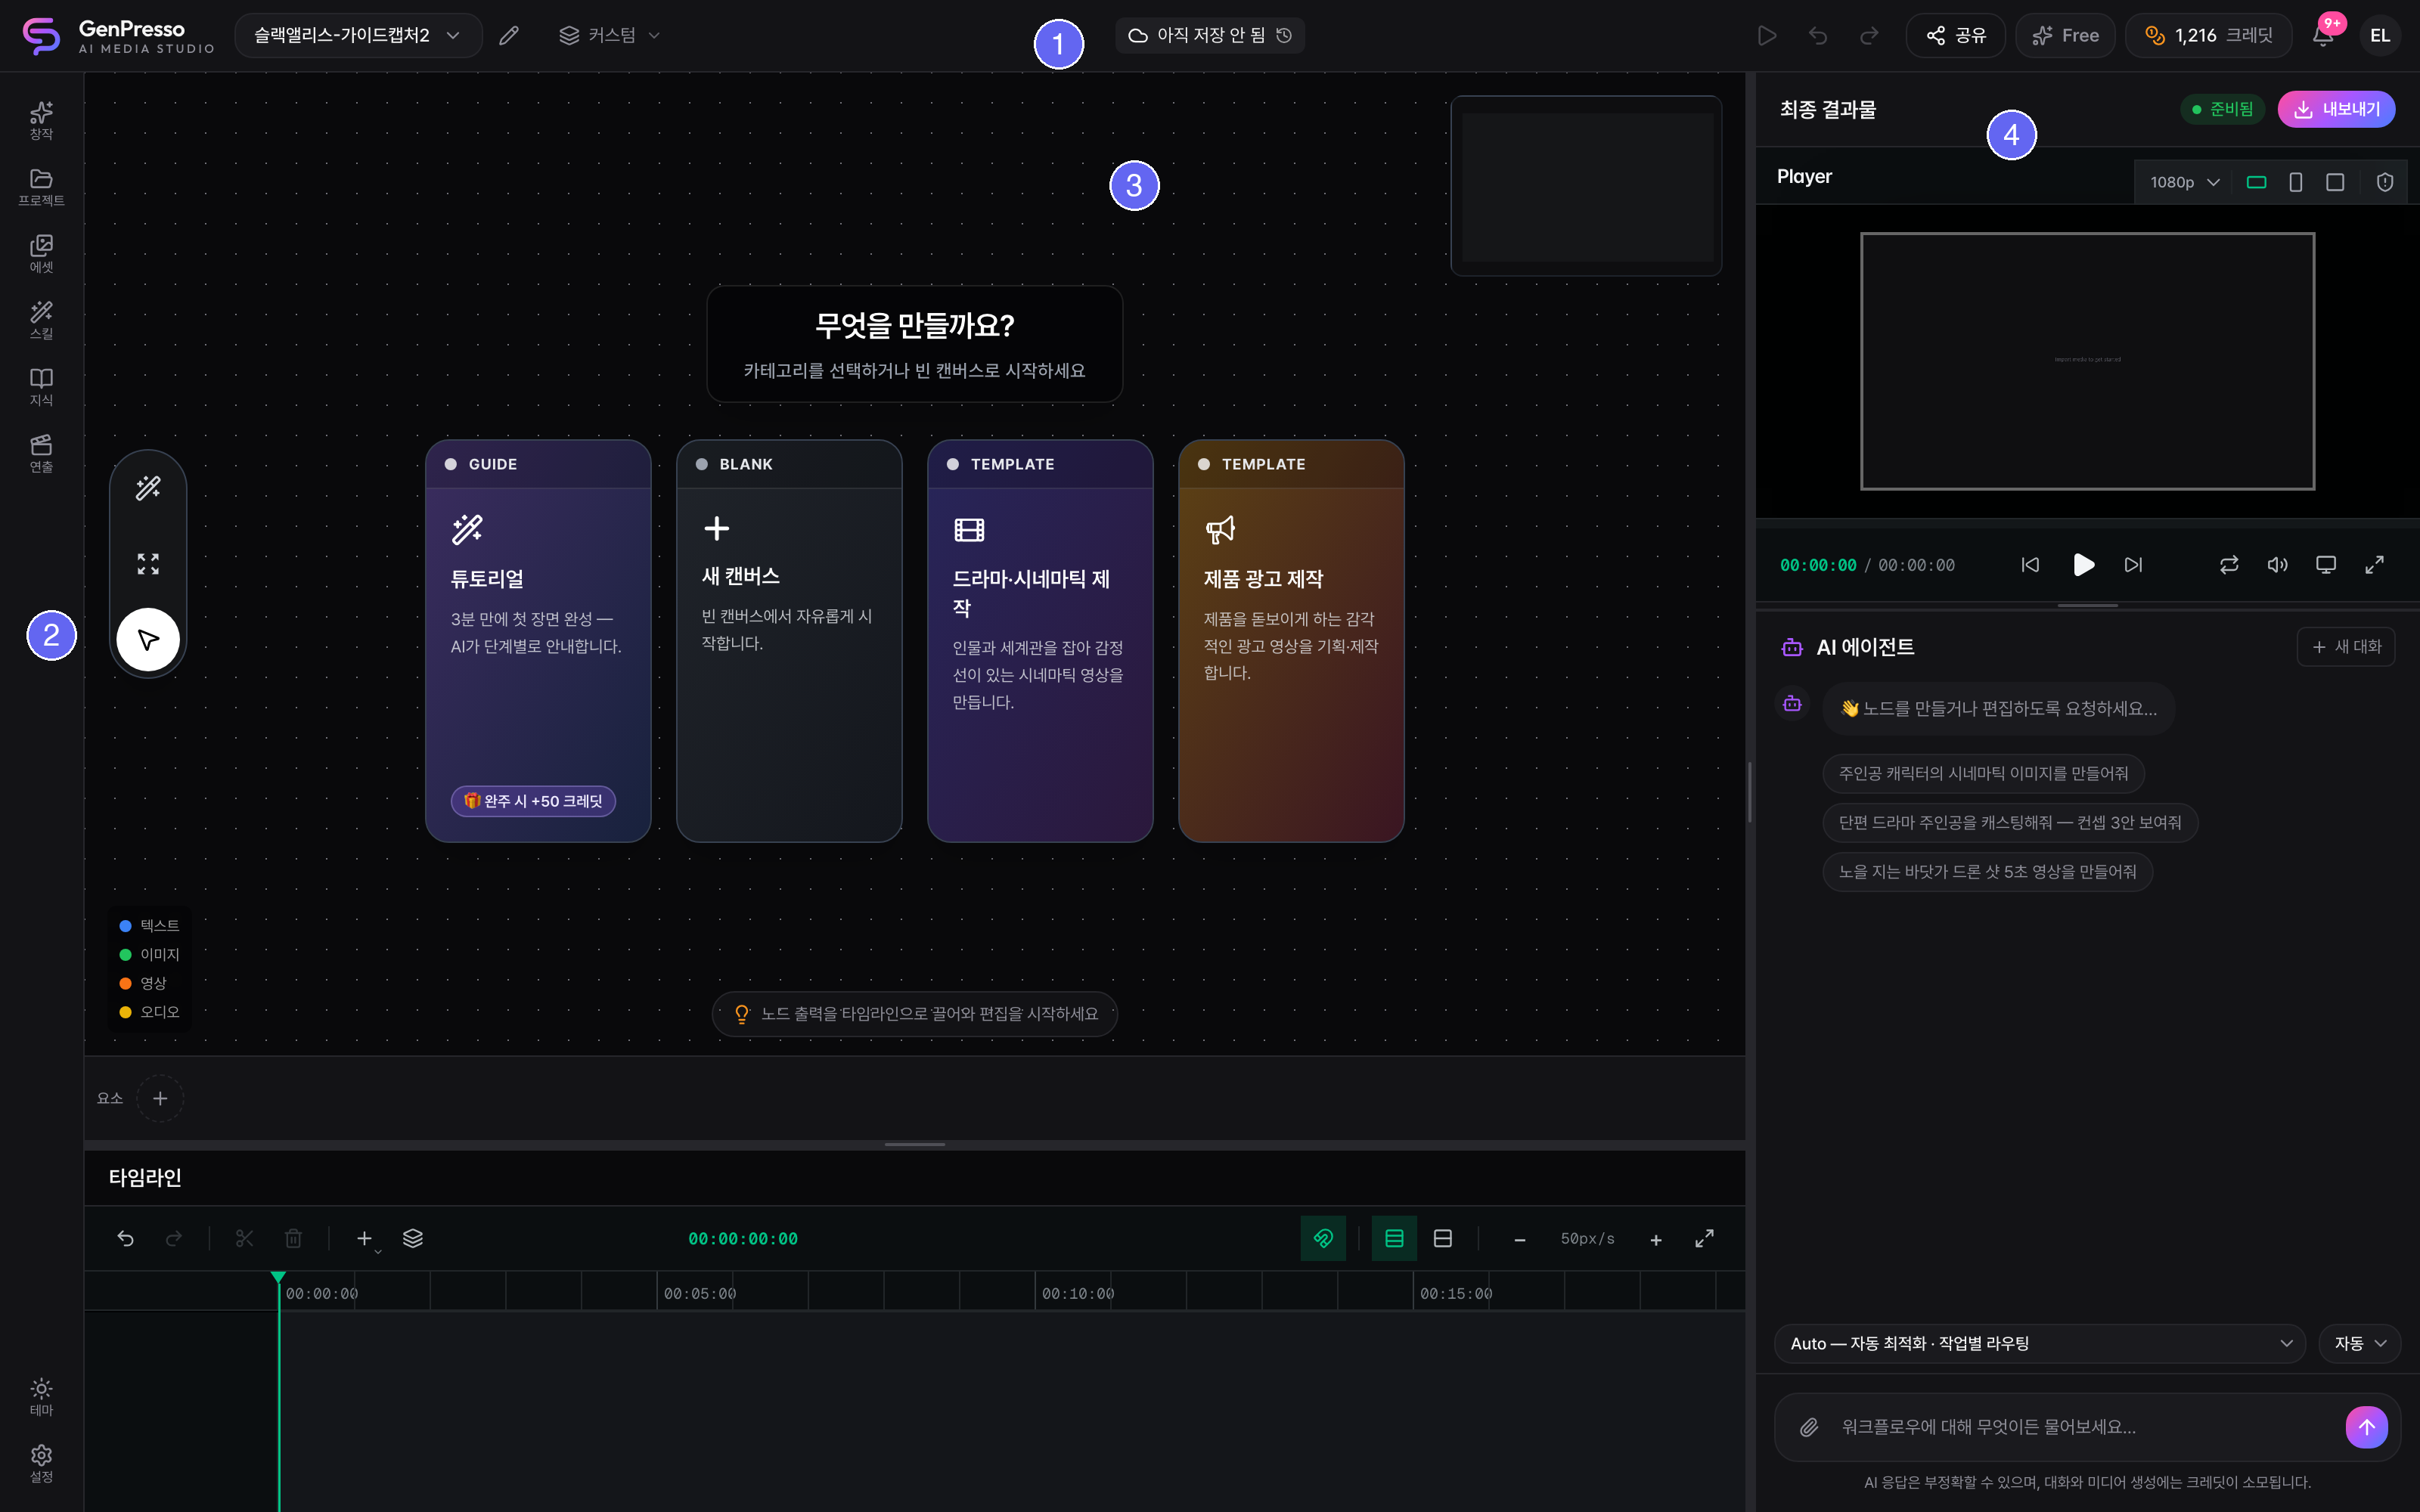The height and width of the screenshot is (1512, 2420).
Task: Open the 에셋 assets sidebar item
Action: click(41, 254)
